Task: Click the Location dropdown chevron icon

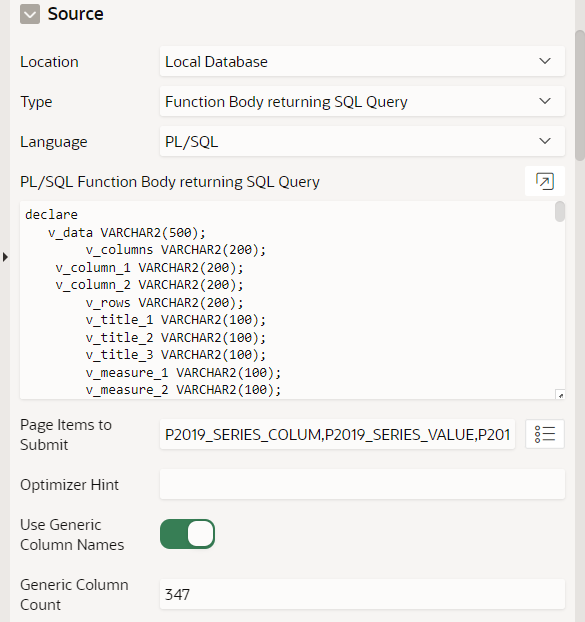Action: click(x=545, y=61)
